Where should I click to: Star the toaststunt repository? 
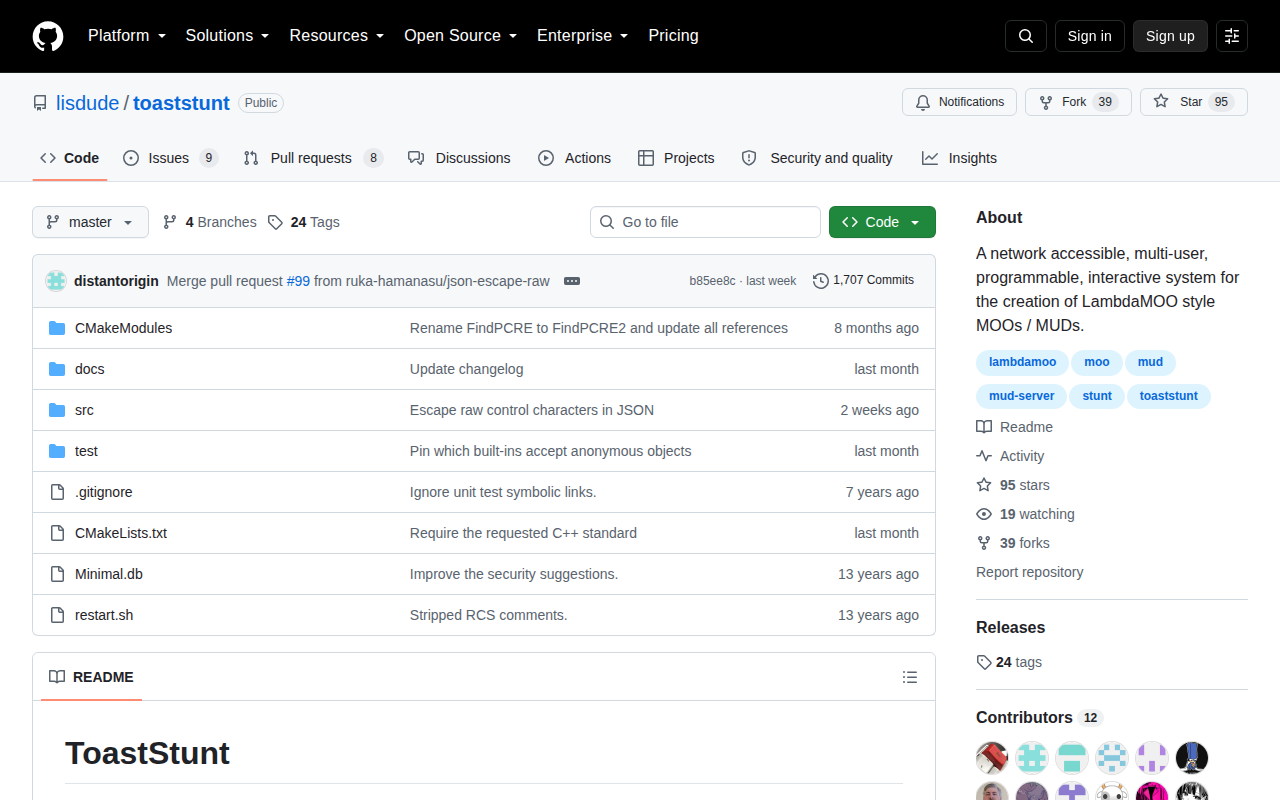[1194, 102]
